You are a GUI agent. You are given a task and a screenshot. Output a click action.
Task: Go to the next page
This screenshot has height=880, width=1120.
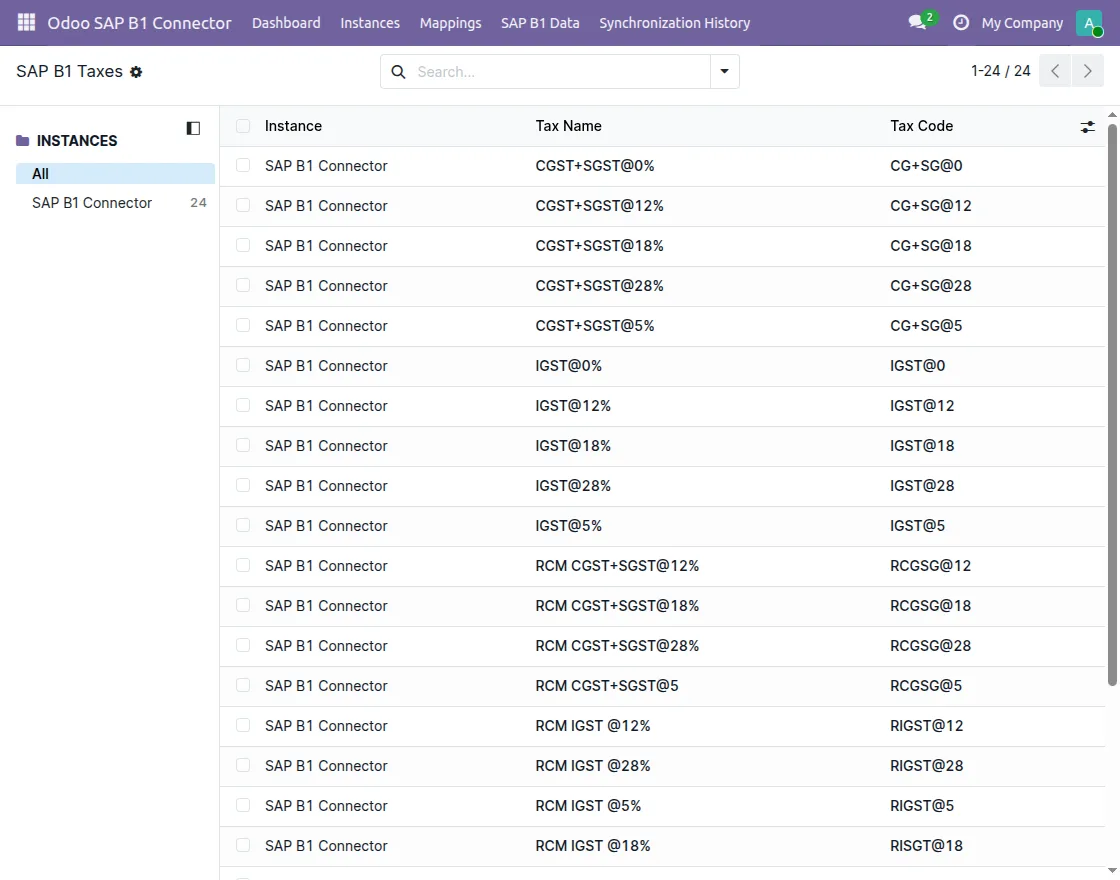1088,71
